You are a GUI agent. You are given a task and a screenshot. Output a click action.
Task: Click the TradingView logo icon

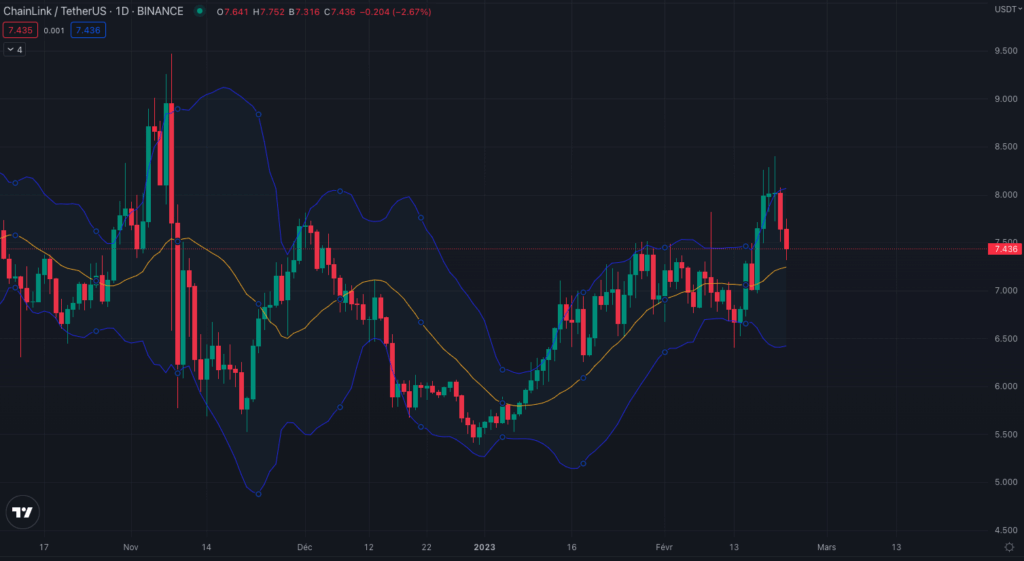point(22,512)
